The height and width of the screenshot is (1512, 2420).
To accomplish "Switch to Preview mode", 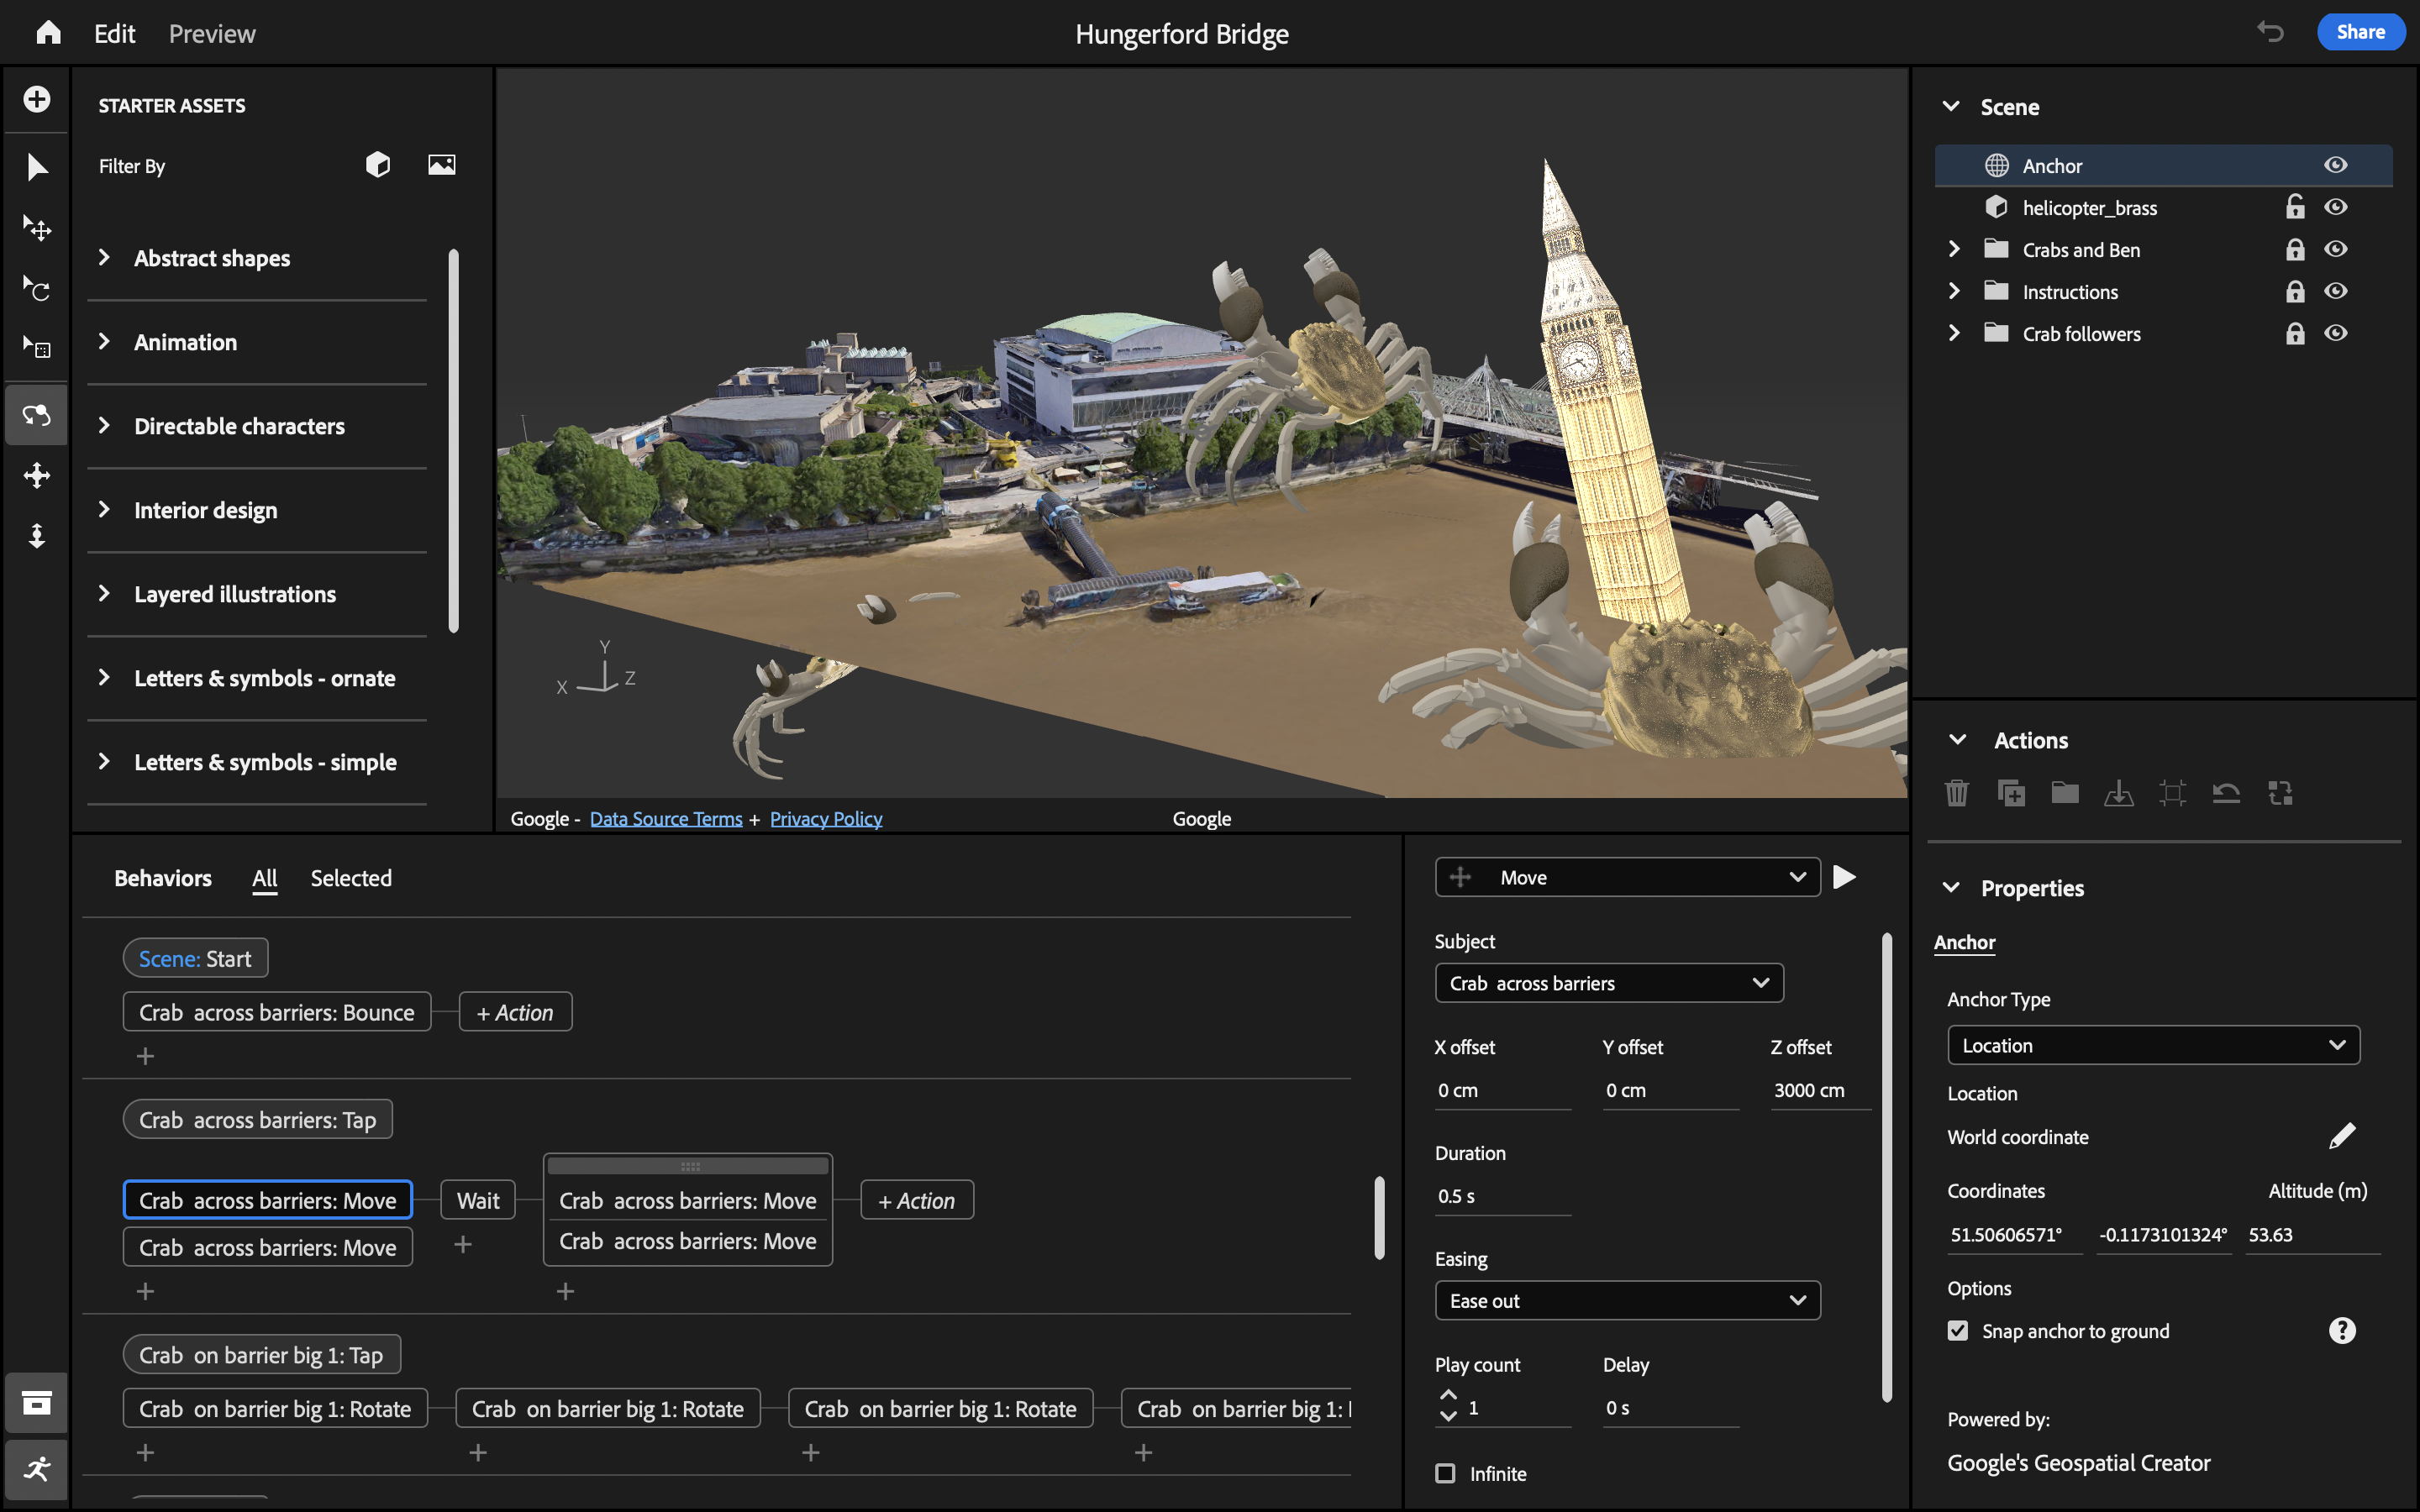I will pos(212,34).
